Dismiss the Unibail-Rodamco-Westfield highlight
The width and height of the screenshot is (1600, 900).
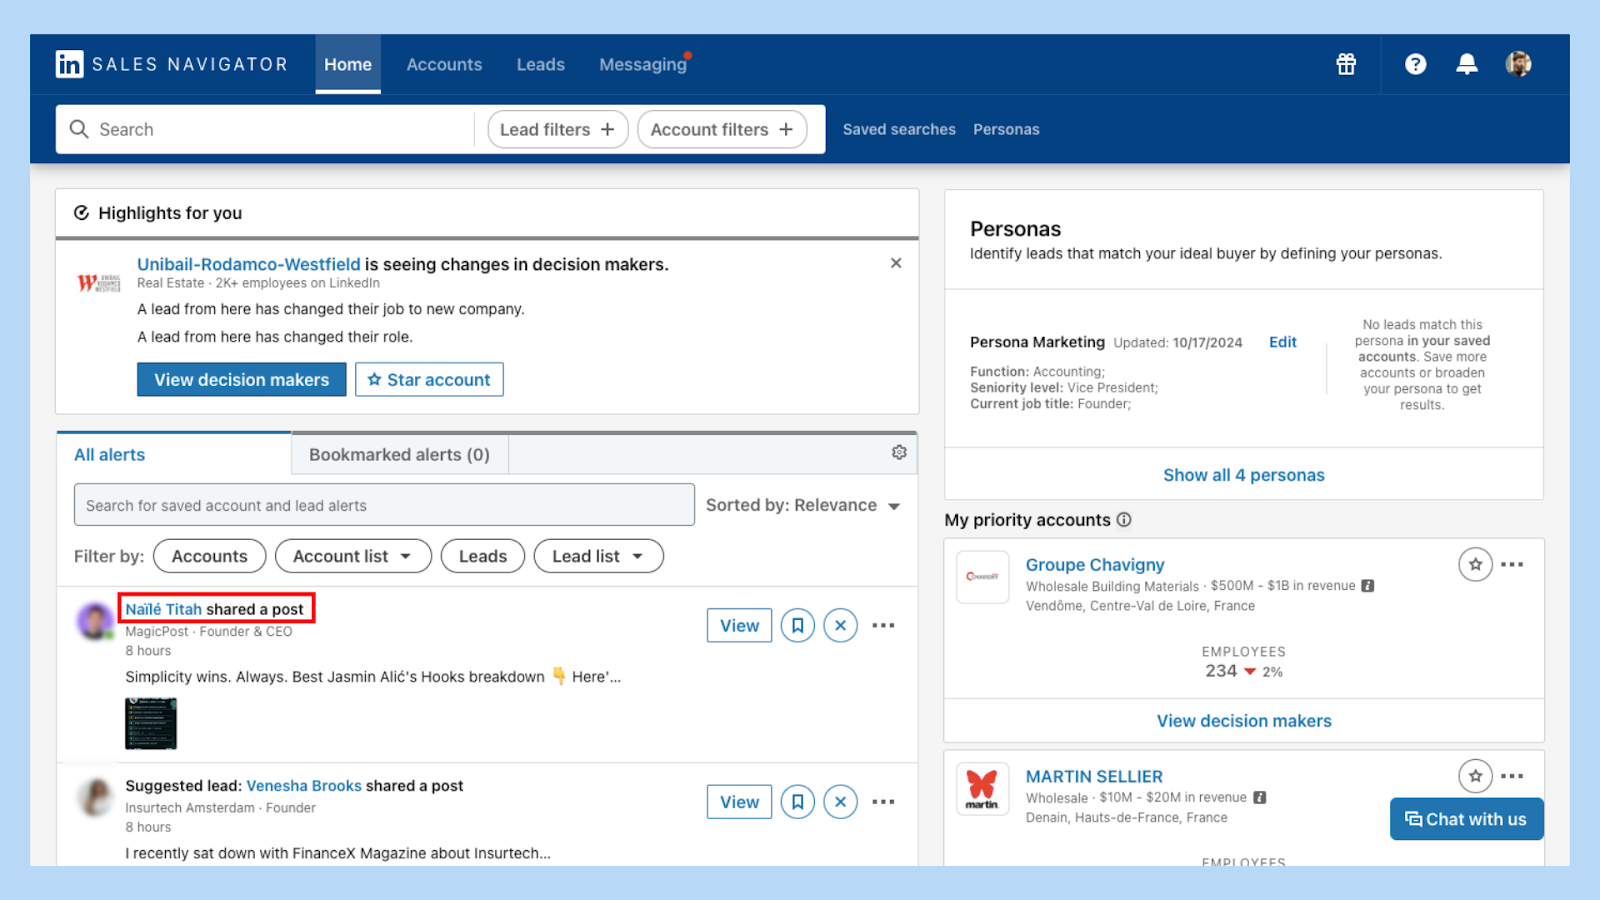(896, 263)
